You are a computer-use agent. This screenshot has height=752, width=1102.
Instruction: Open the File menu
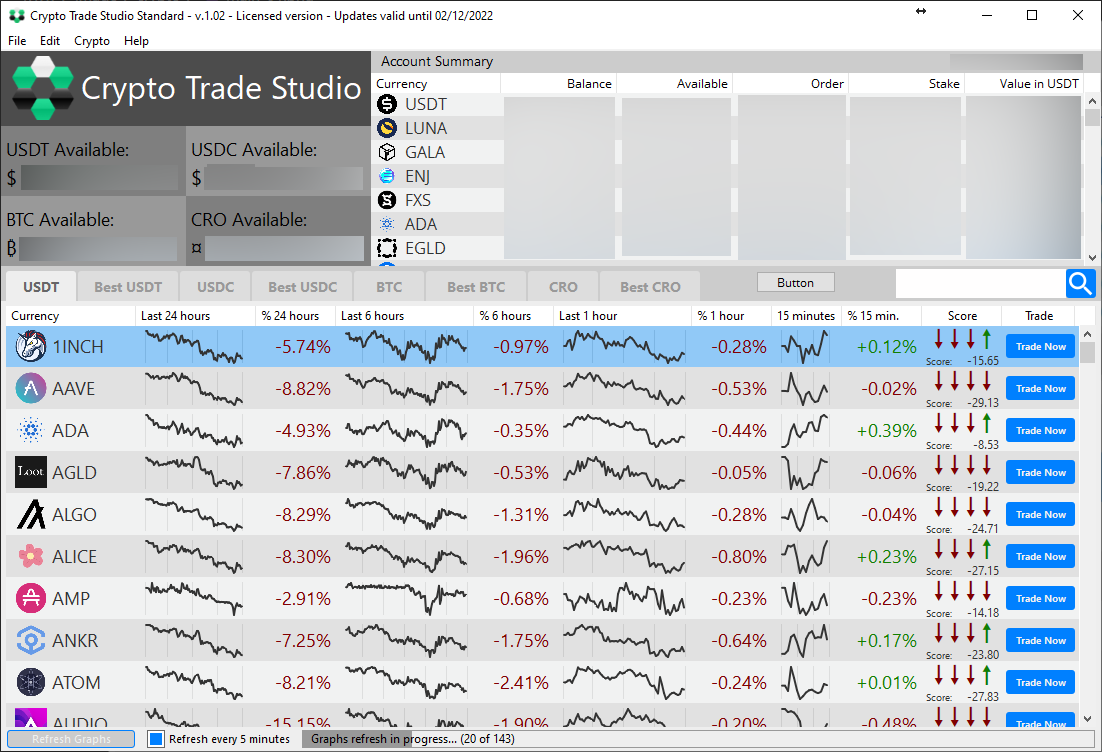coord(17,41)
